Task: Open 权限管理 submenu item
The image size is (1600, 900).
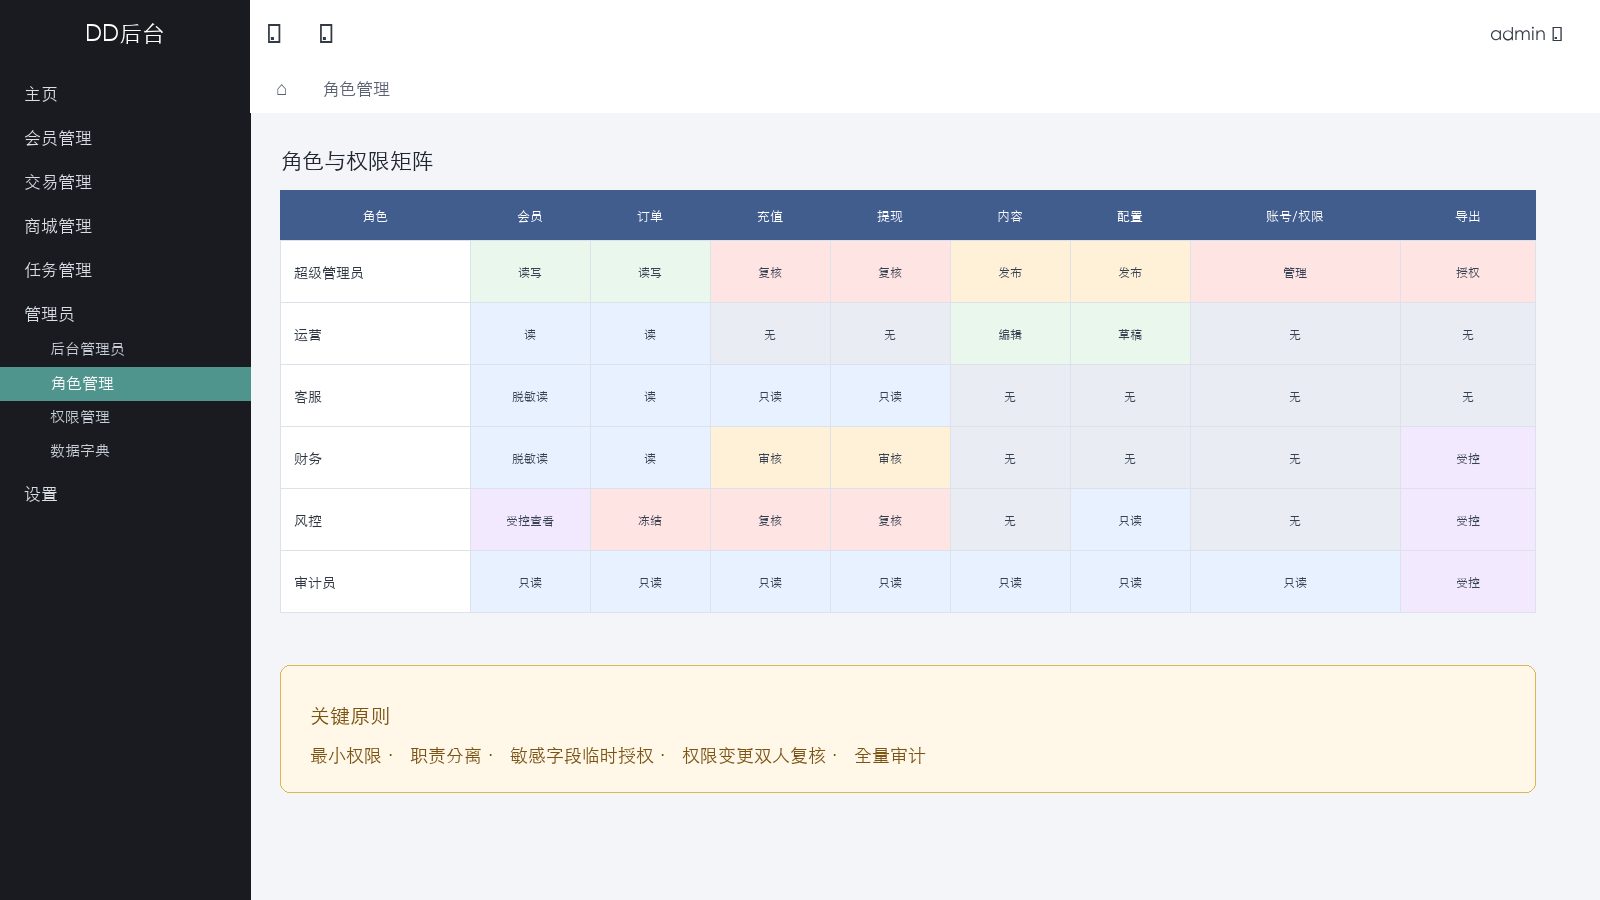Action: [x=125, y=417]
